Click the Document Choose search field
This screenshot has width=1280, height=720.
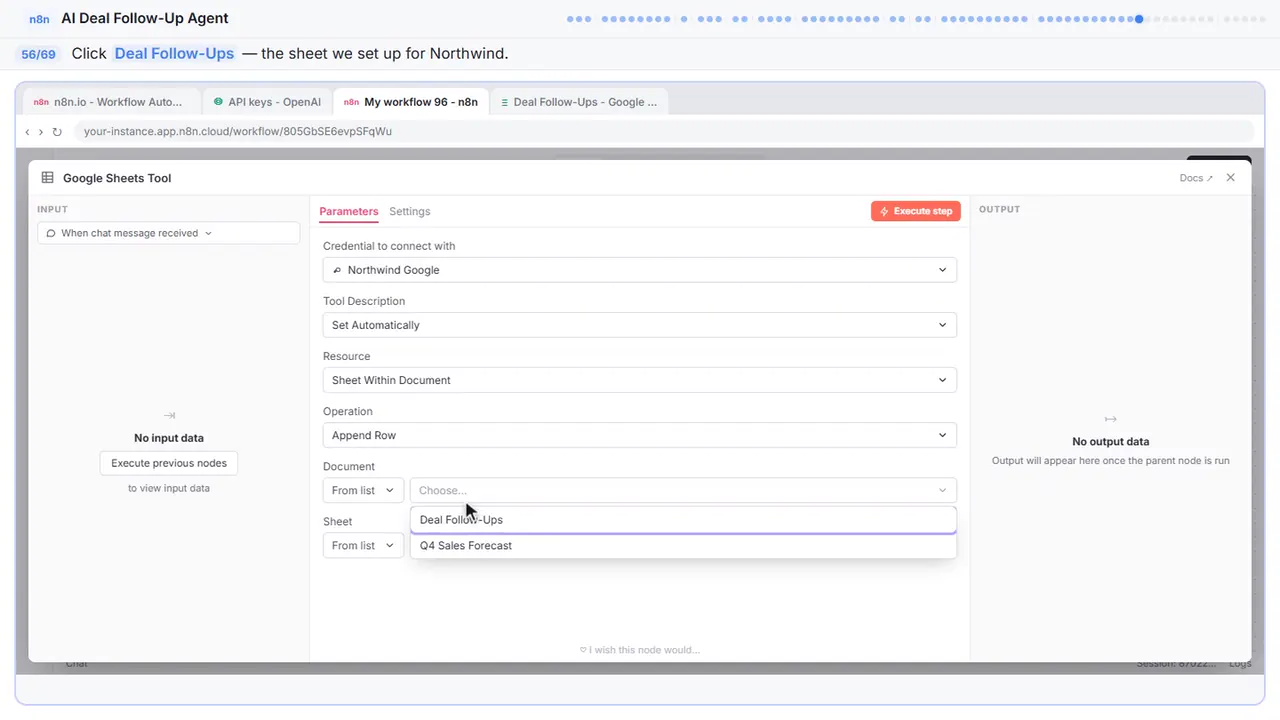[x=683, y=490]
